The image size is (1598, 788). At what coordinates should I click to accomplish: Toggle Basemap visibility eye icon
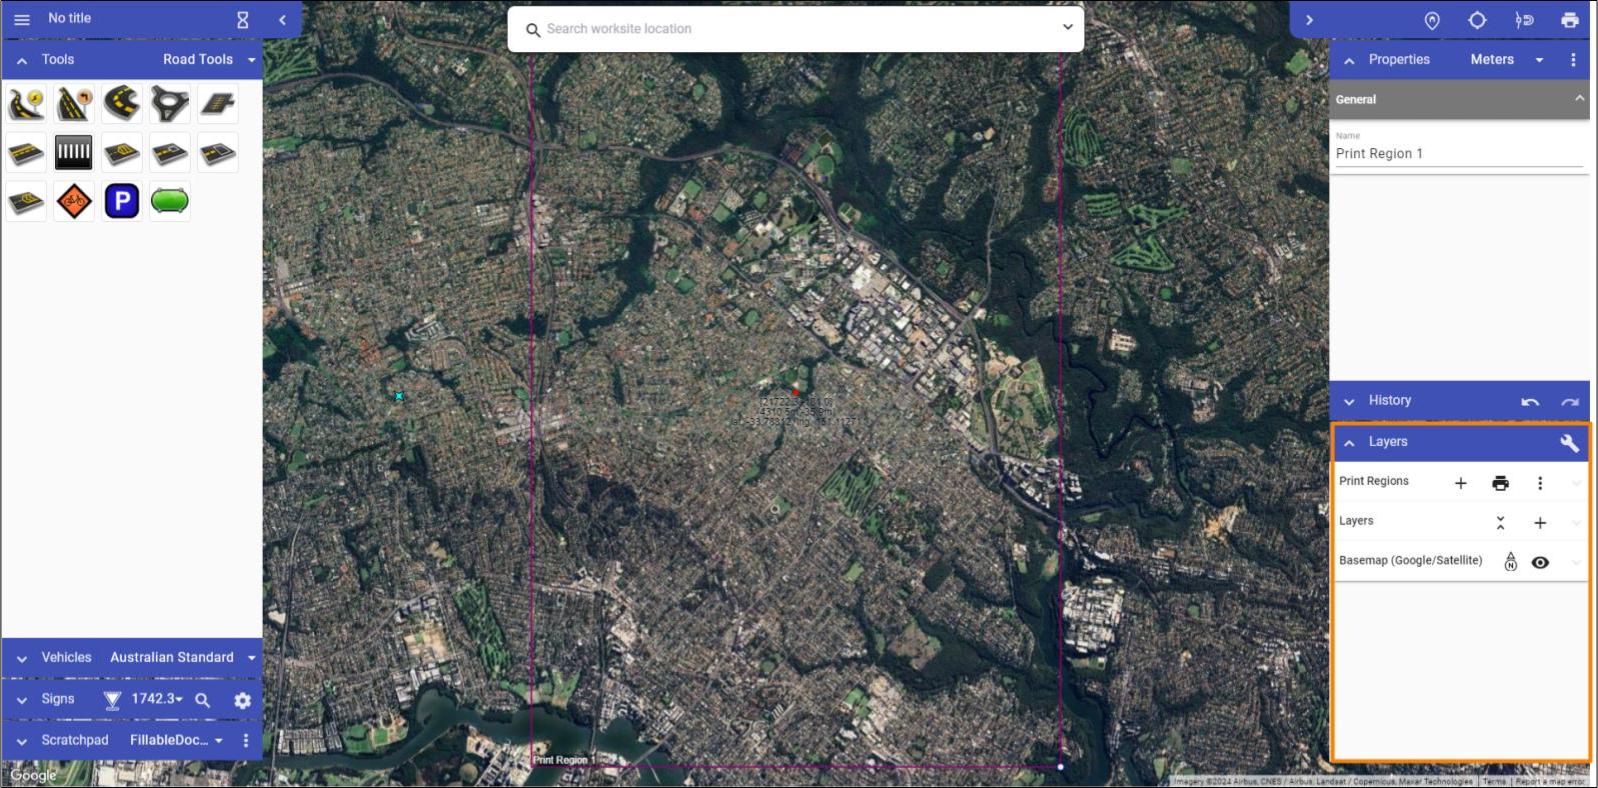point(1540,563)
